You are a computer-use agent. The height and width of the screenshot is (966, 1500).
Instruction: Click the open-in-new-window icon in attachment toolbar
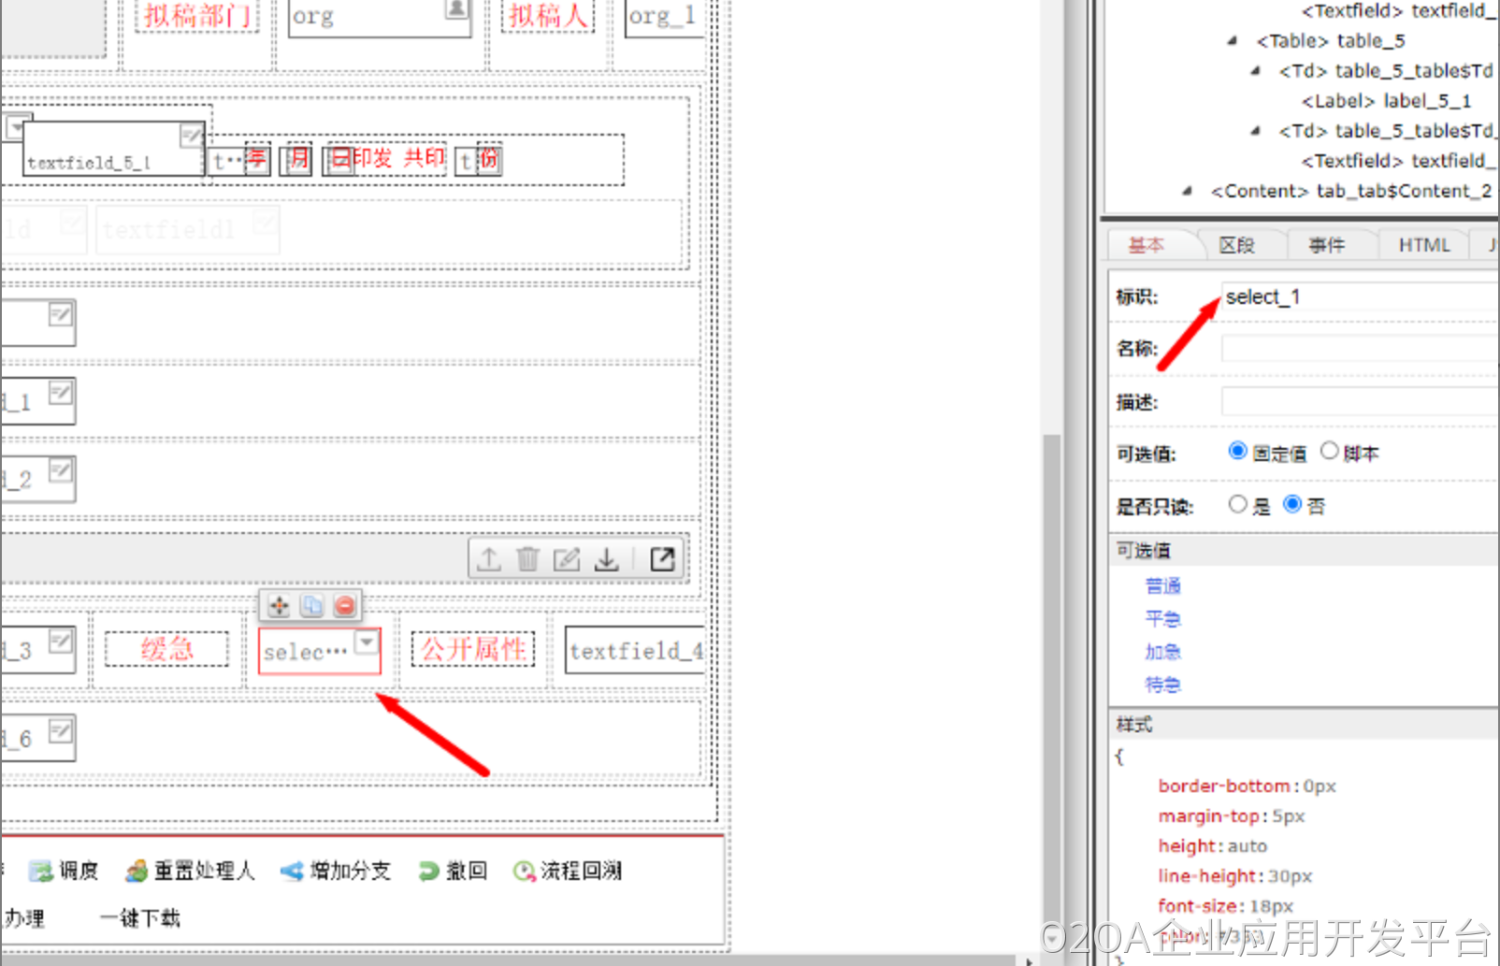coord(662,559)
